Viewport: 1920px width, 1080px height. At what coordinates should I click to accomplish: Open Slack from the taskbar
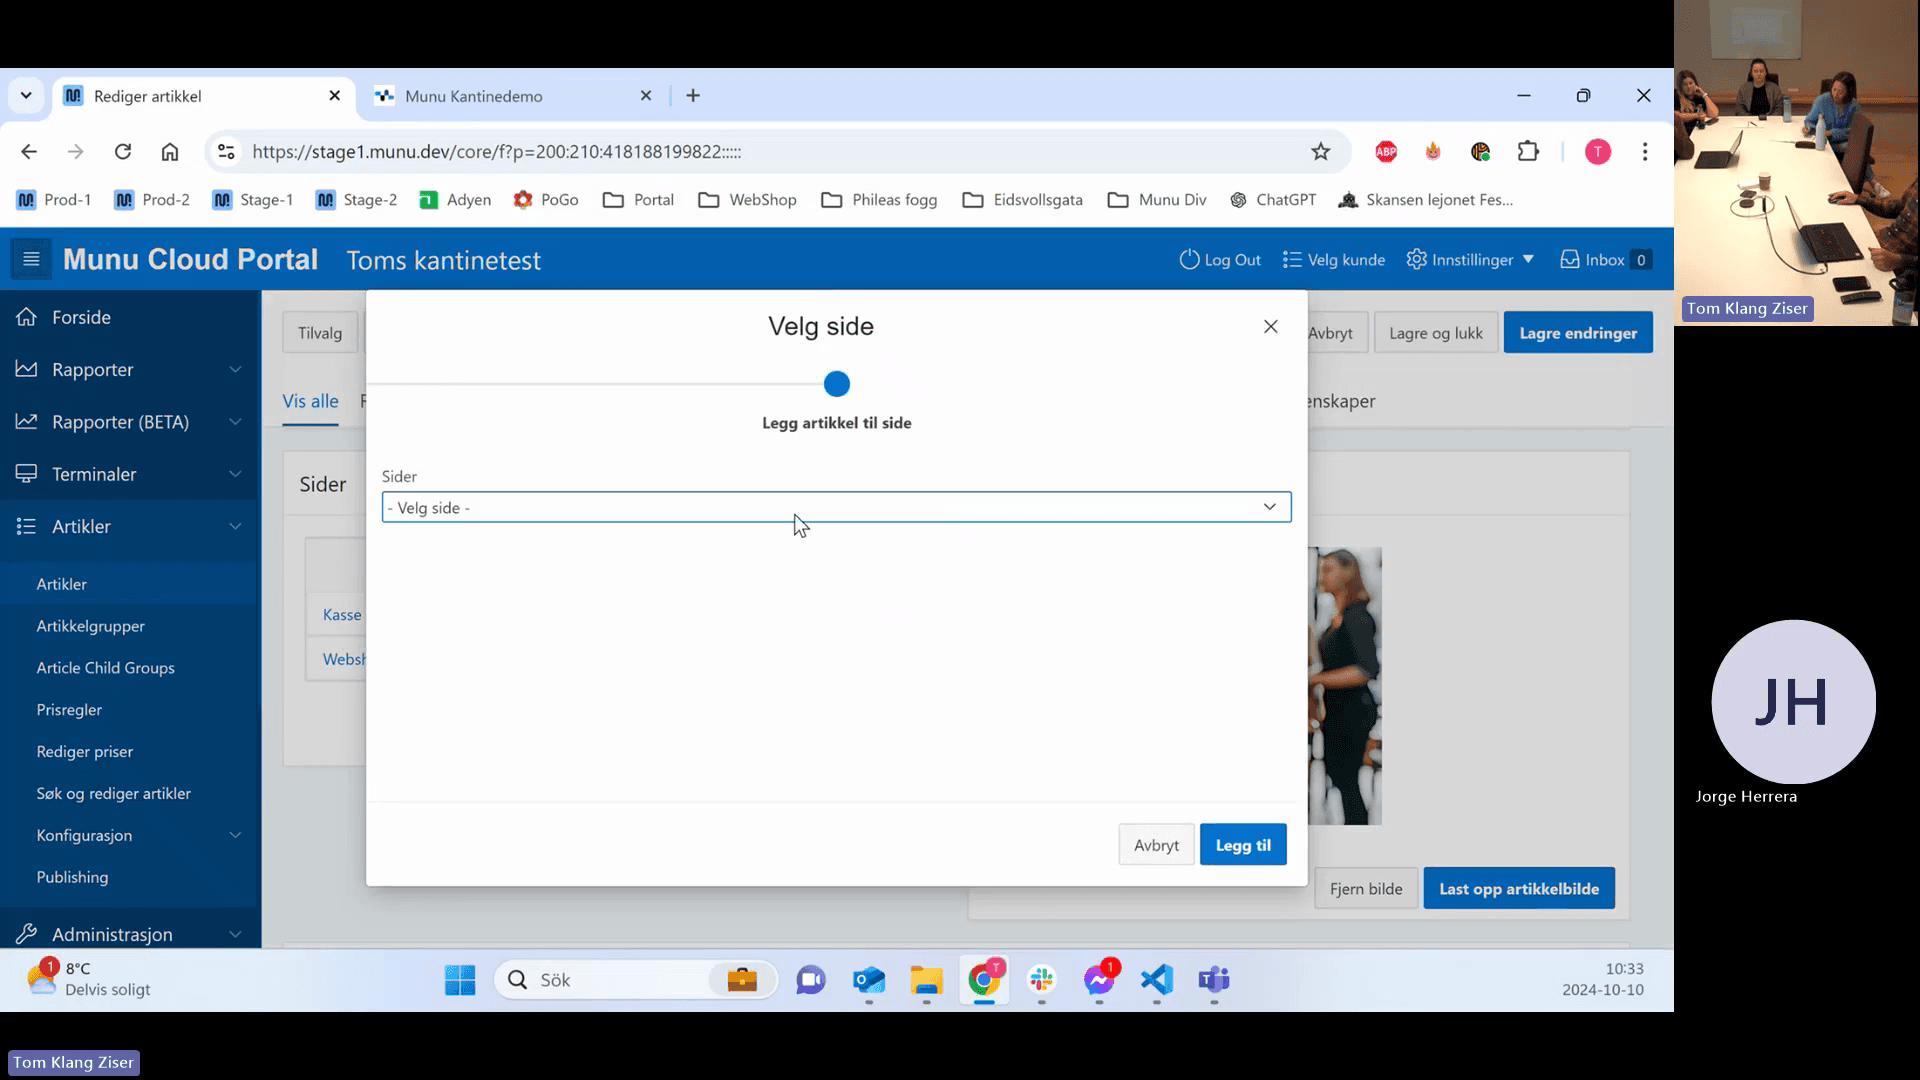[x=1042, y=980]
